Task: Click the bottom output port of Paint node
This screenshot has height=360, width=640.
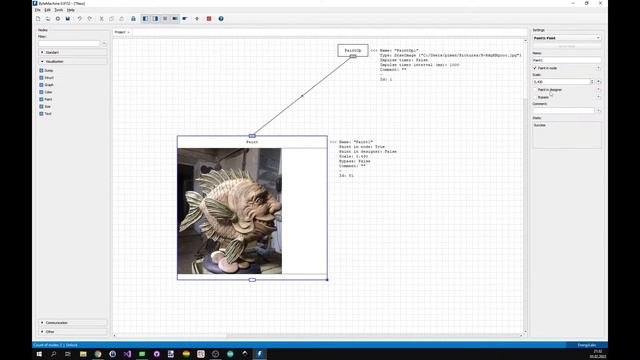Action: point(252,280)
